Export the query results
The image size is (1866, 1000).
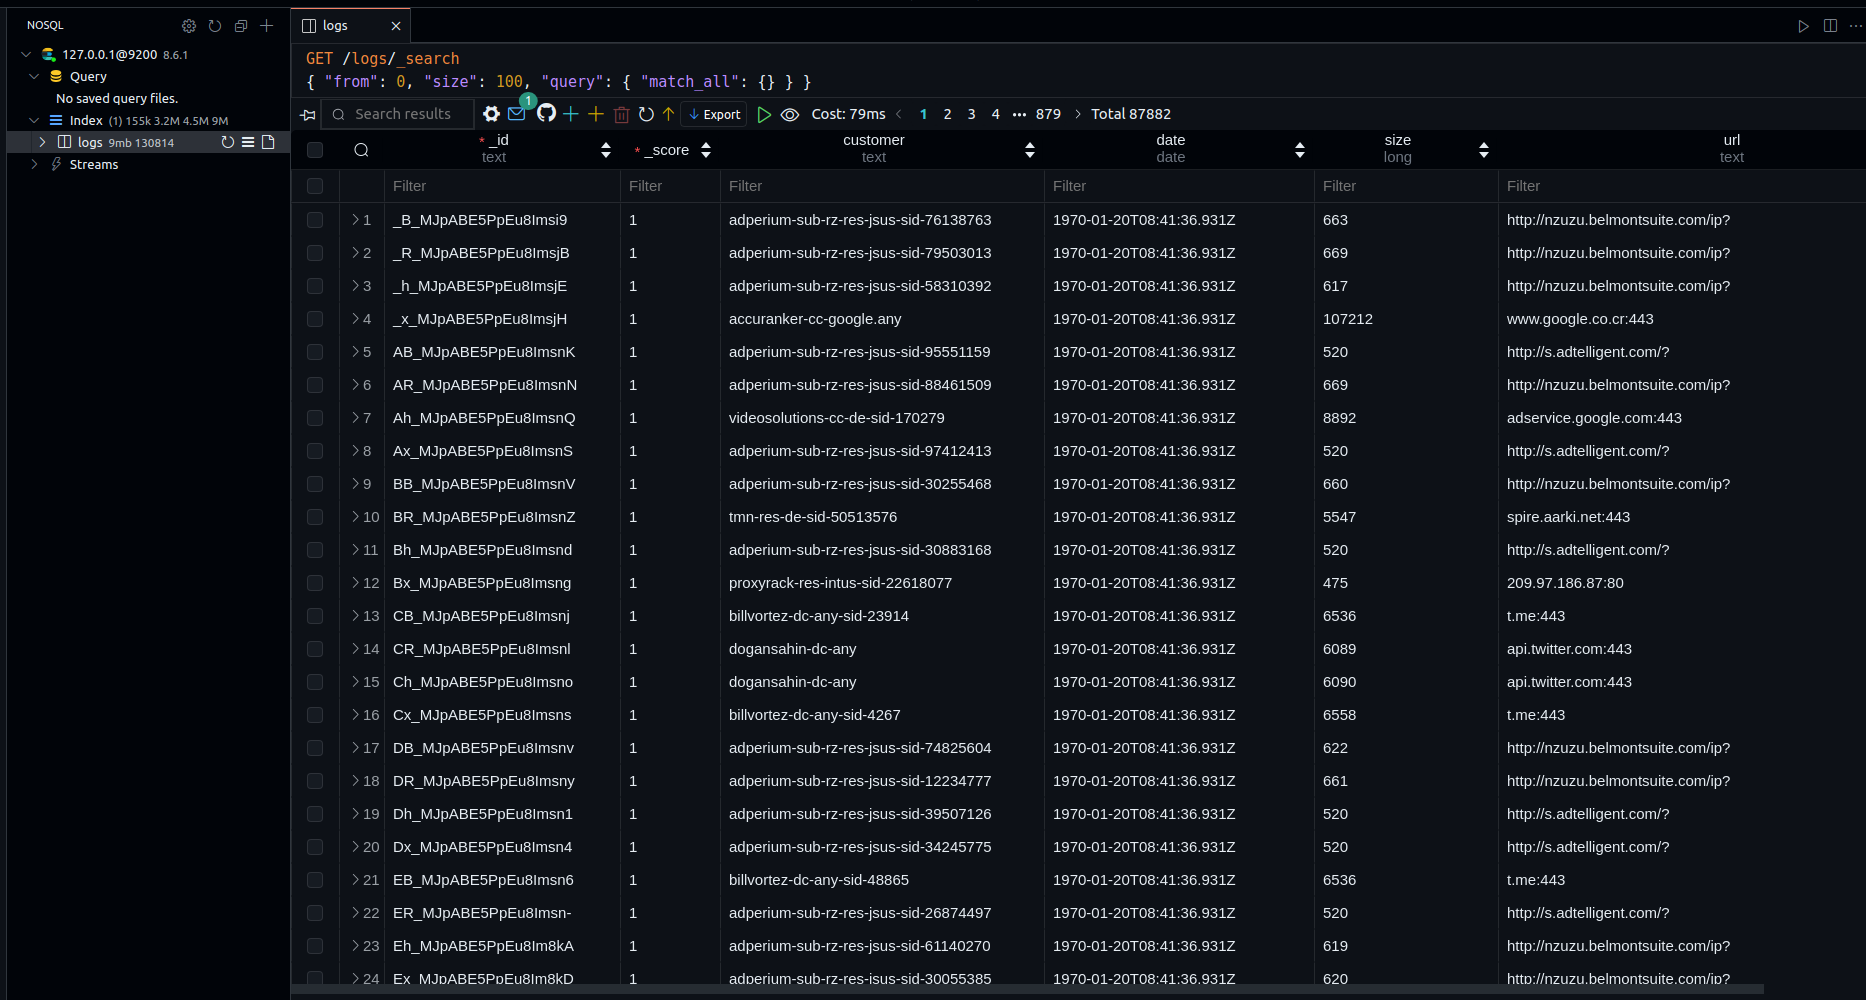[x=714, y=114]
